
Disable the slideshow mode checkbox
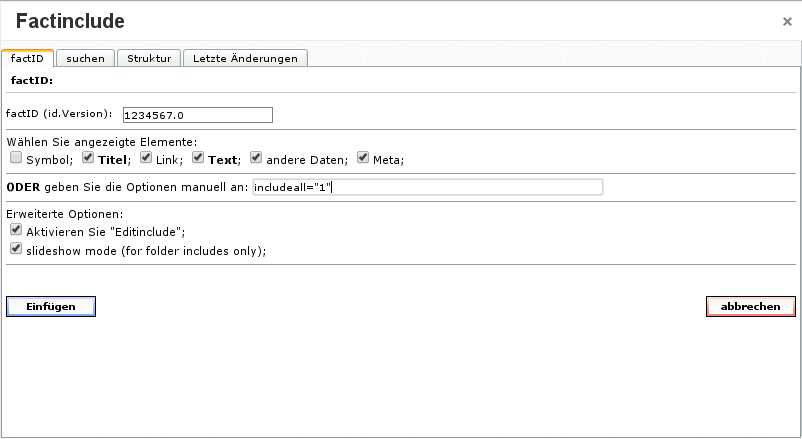[x=15, y=248]
